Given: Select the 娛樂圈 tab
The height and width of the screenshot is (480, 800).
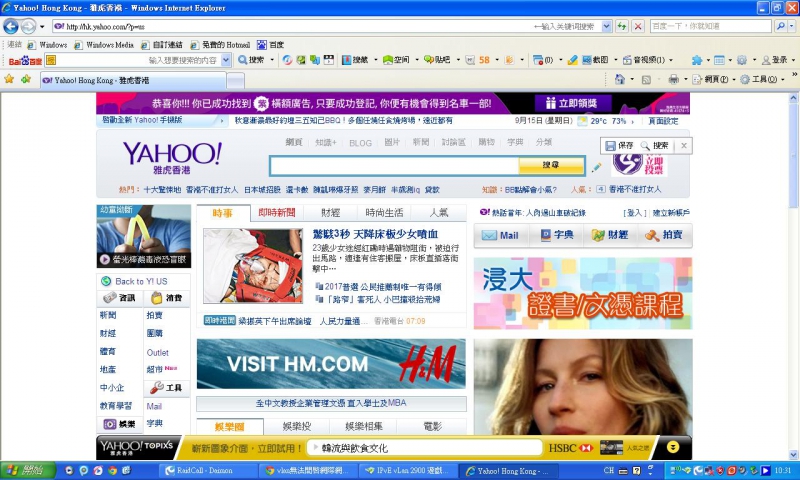Looking at the screenshot, I should point(230,426).
